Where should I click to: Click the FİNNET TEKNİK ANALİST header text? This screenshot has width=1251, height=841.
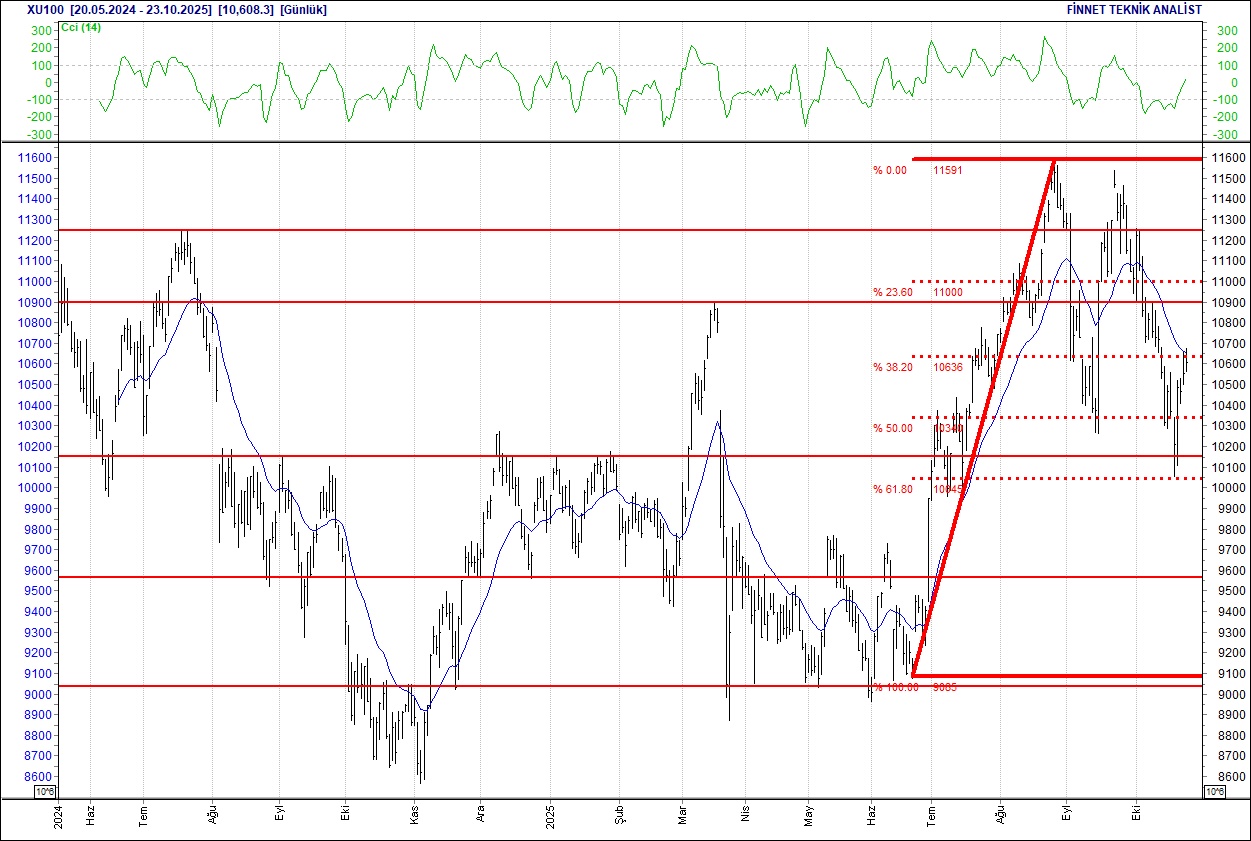[x=1133, y=10]
